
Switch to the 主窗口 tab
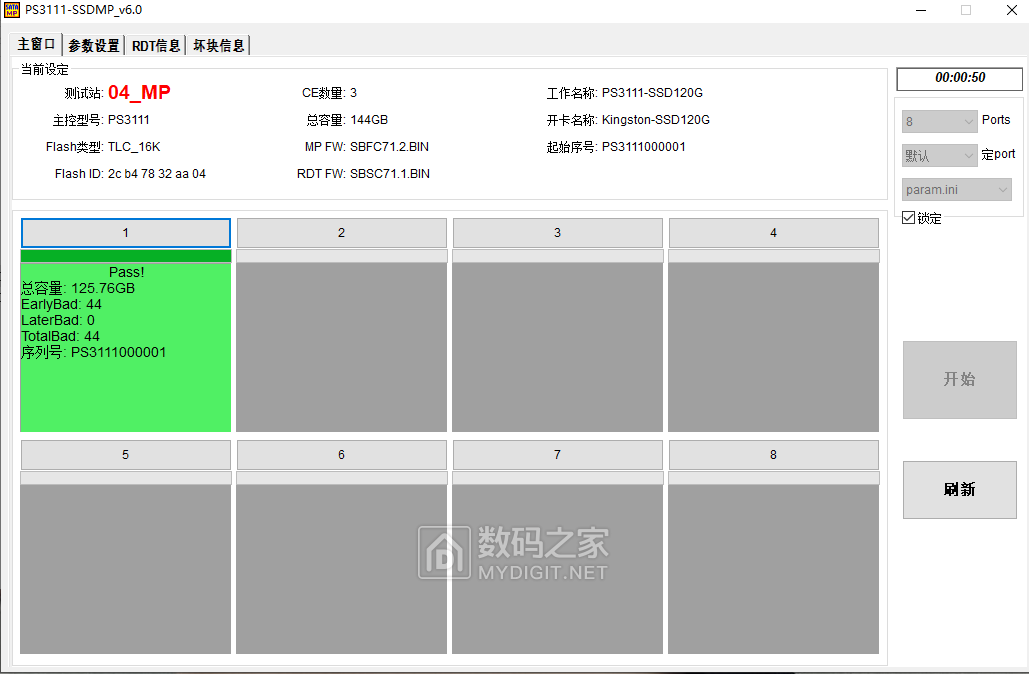tap(37, 44)
